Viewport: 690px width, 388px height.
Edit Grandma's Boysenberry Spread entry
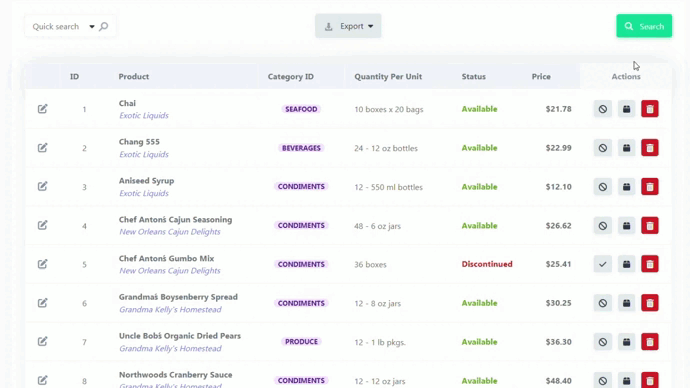(x=42, y=303)
